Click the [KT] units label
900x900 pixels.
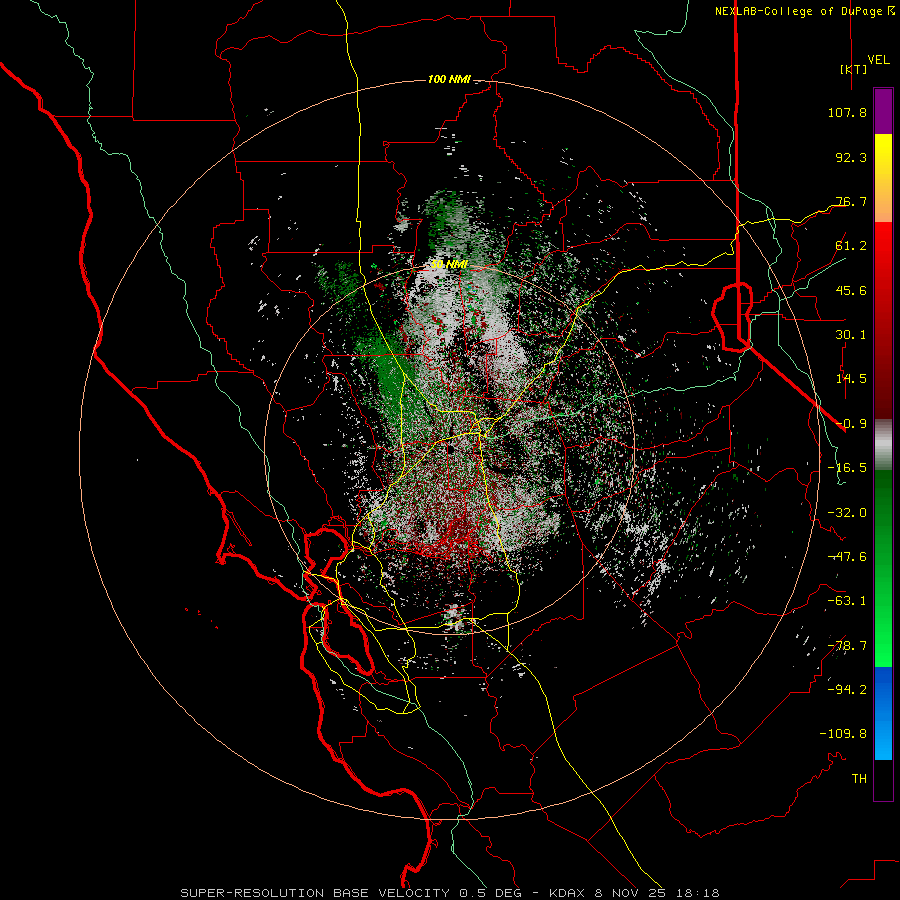(853, 69)
